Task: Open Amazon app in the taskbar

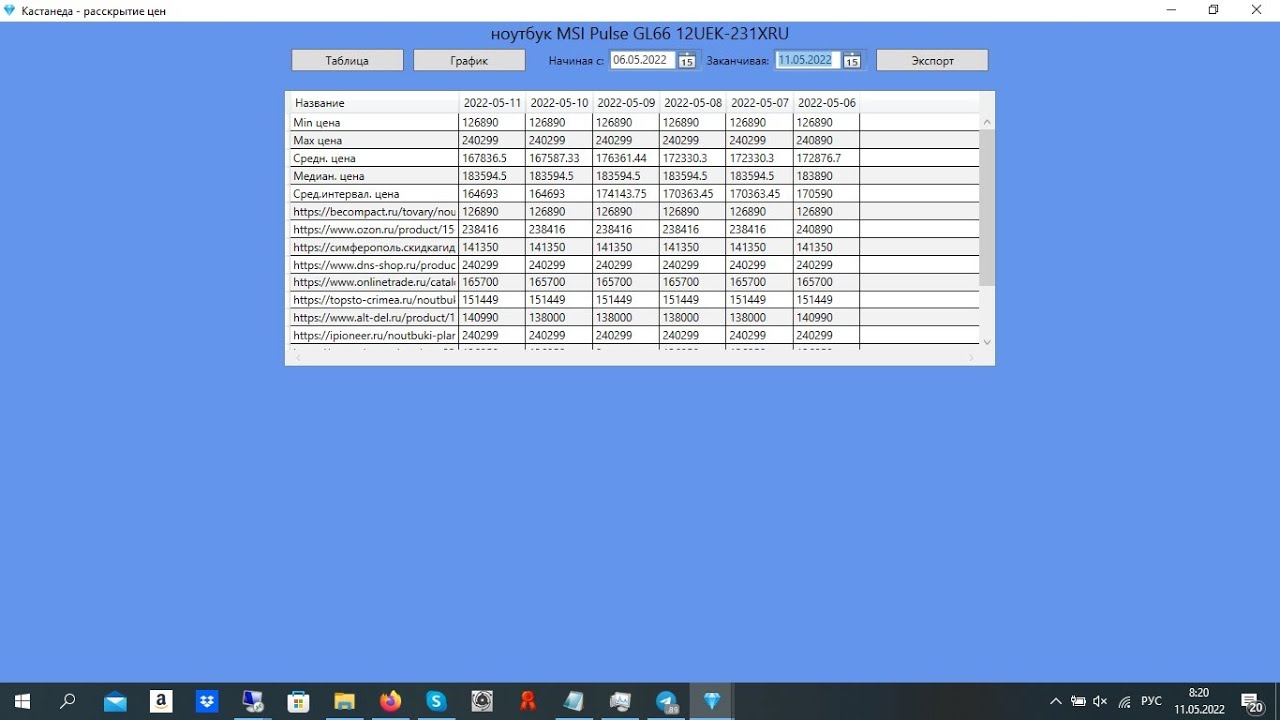Action: [161, 702]
